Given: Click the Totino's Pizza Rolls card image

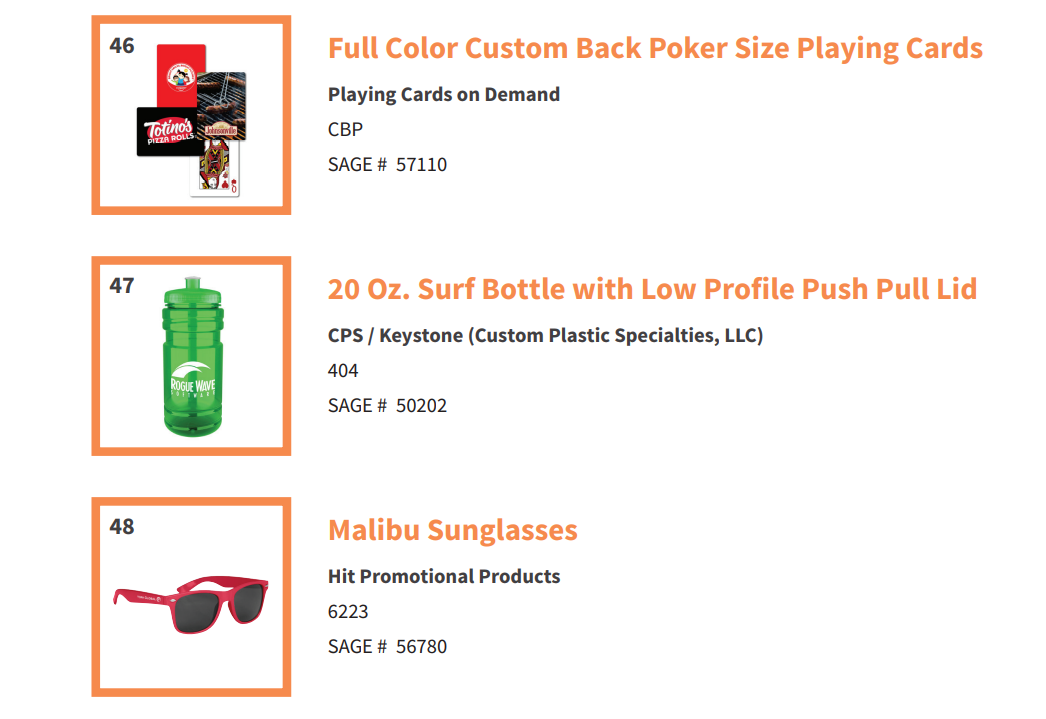Looking at the screenshot, I should (x=169, y=132).
